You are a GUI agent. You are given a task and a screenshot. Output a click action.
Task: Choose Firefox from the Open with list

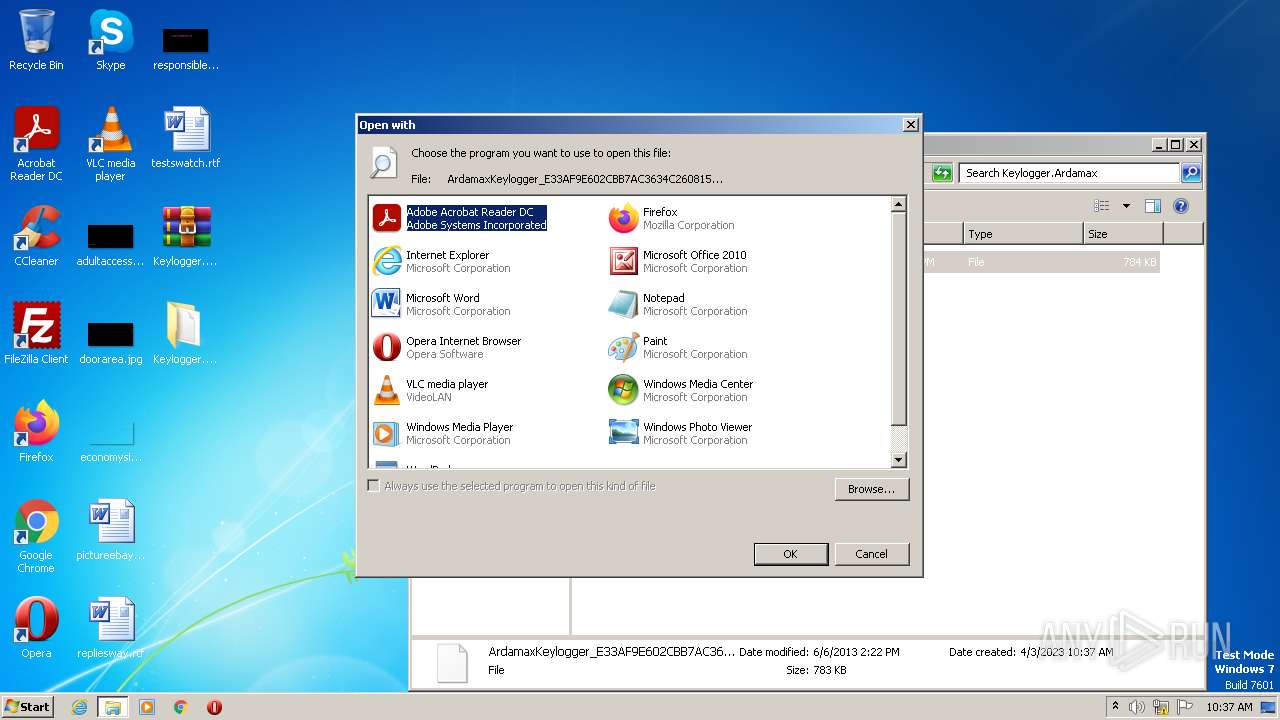coord(672,218)
